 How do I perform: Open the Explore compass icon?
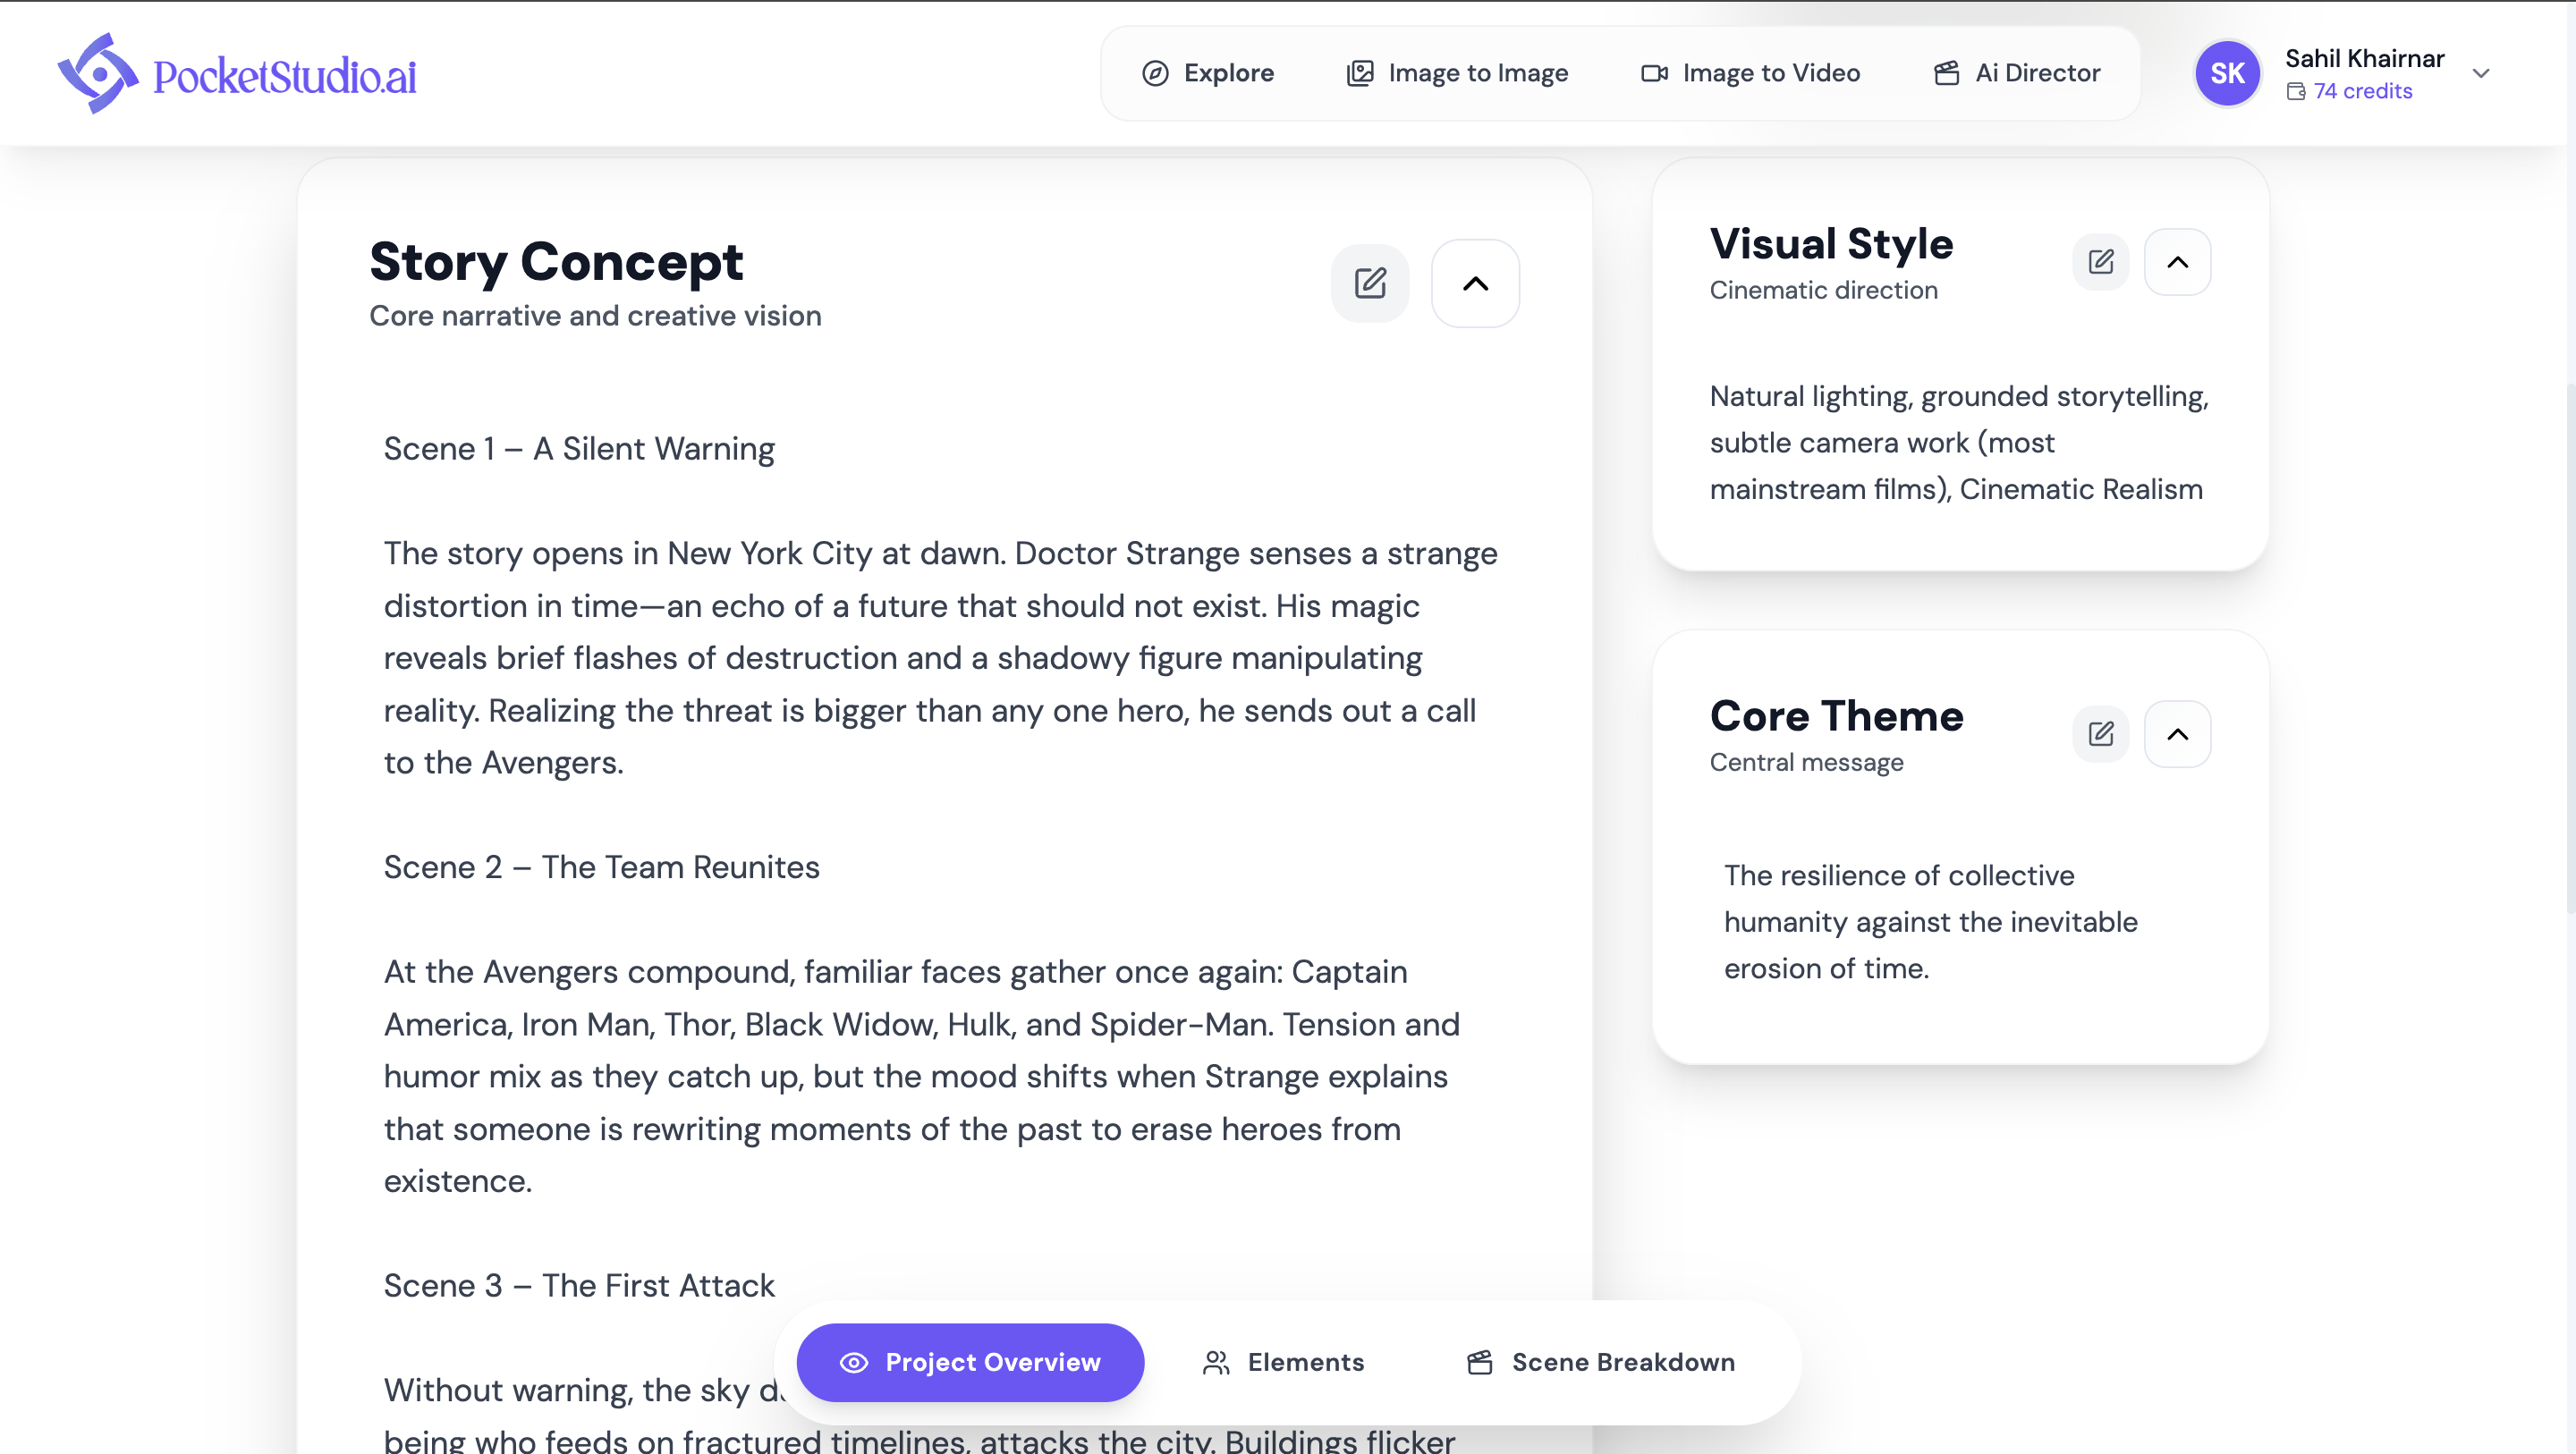tap(1155, 73)
